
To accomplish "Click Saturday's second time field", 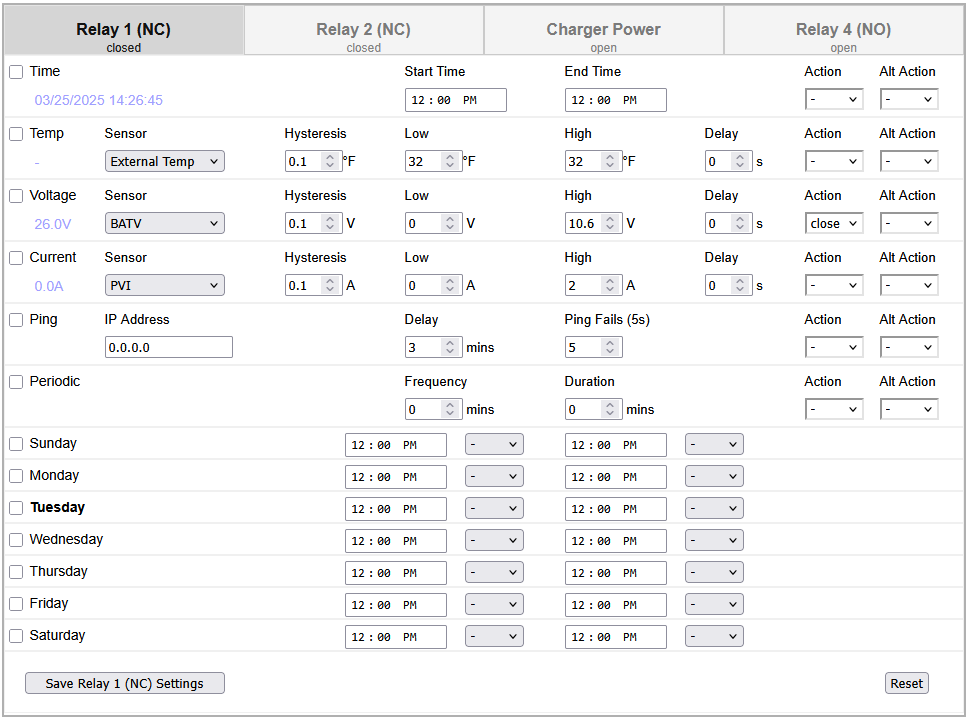I will (616, 637).
